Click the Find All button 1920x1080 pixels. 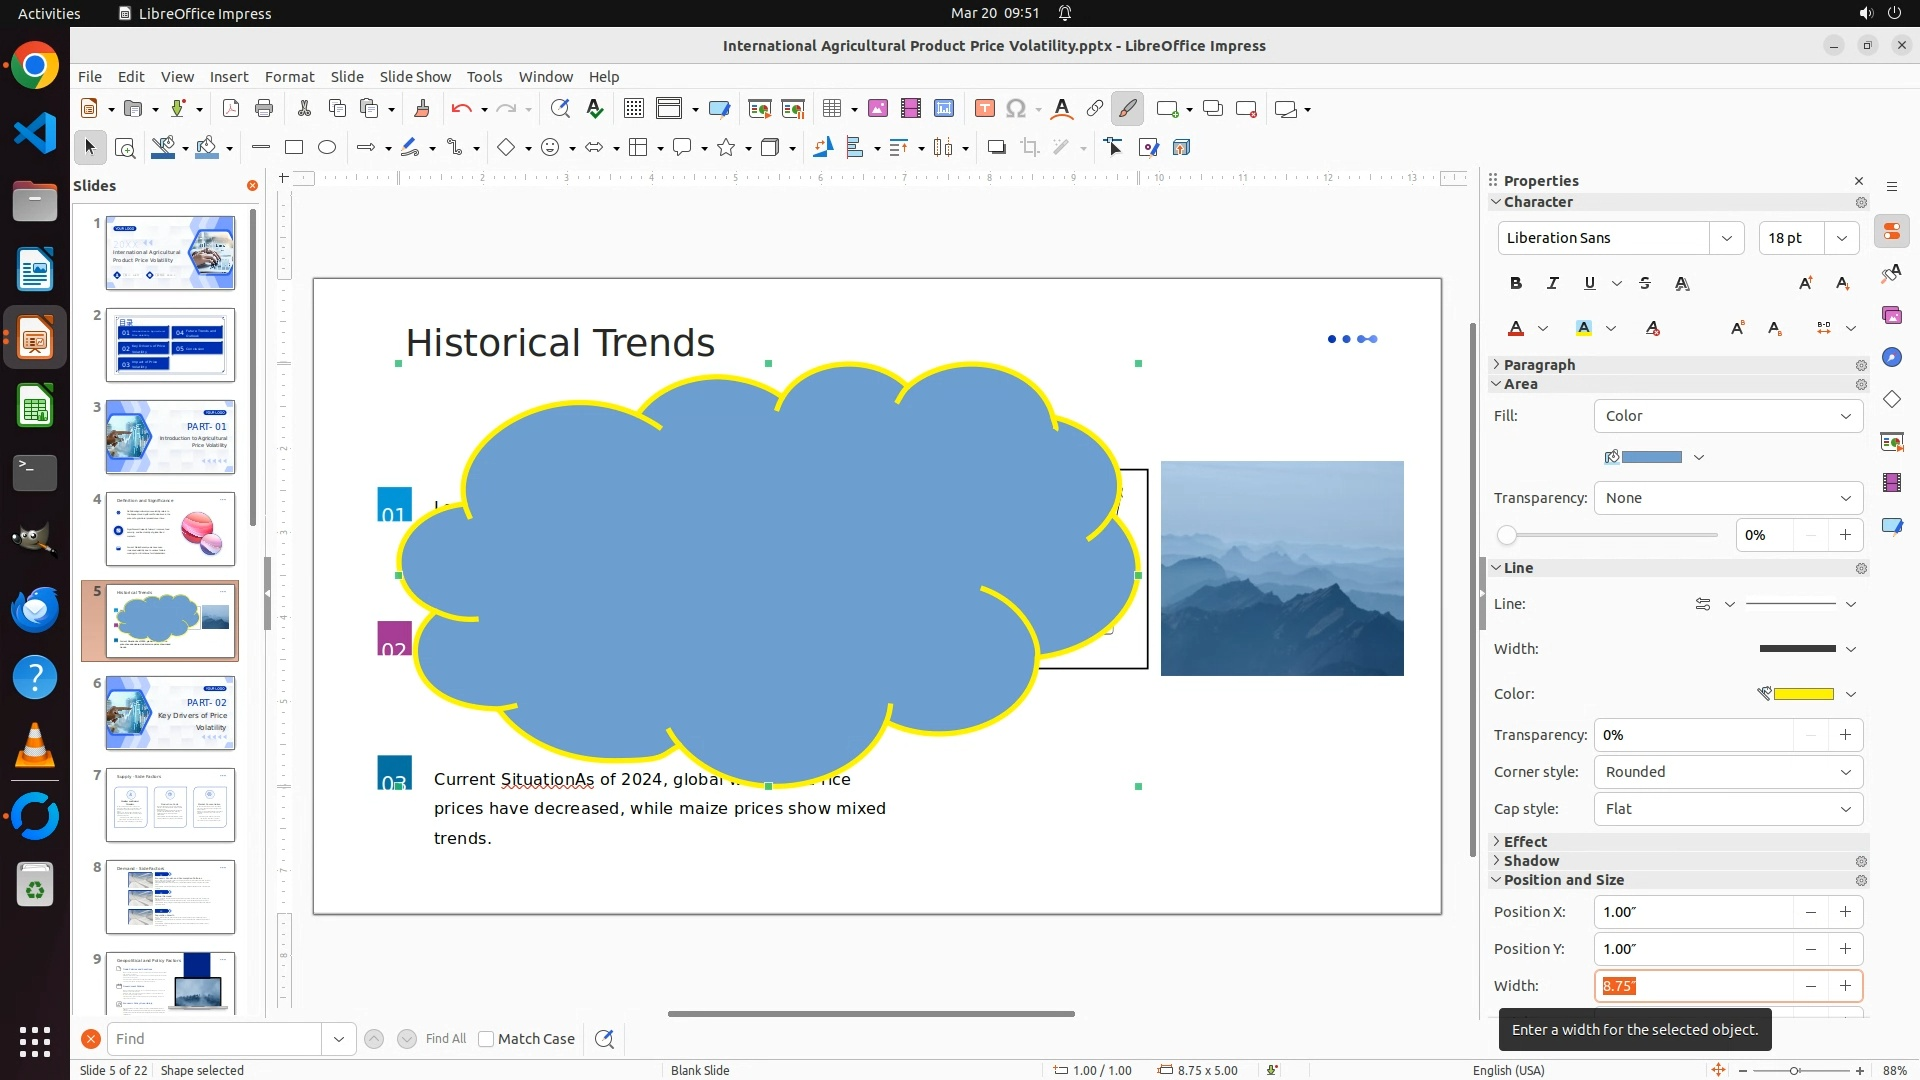coord(445,1039)
